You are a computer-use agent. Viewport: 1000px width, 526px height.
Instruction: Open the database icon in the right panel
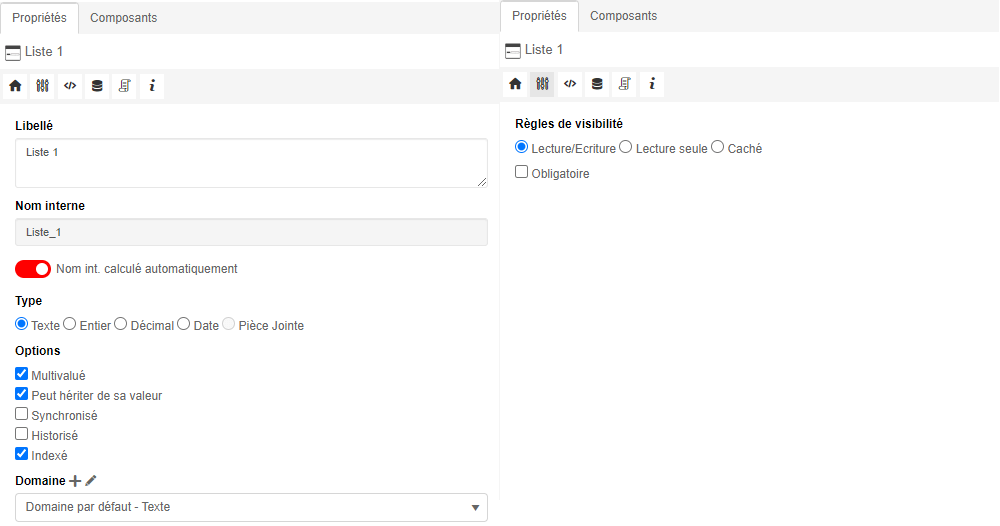pos(597,84)
